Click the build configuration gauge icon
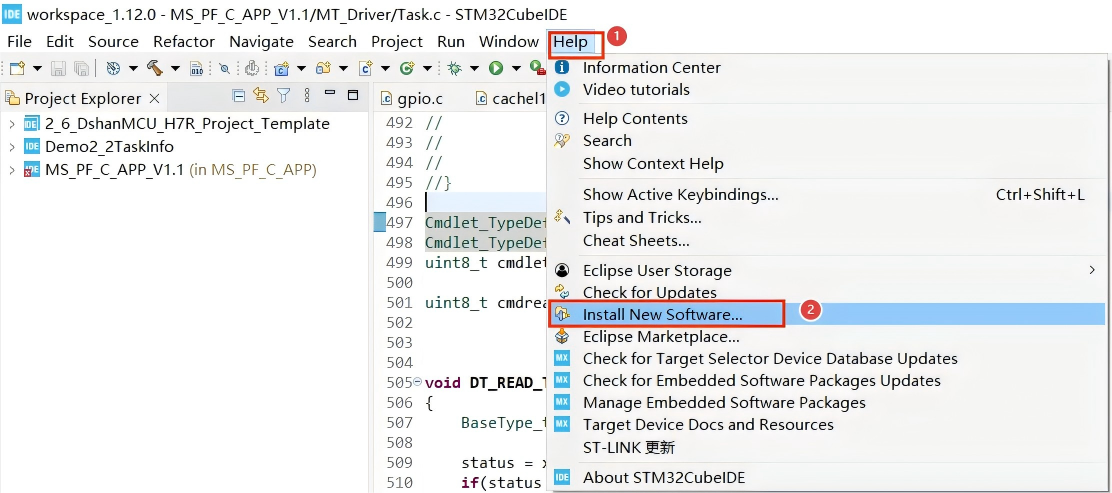This screenshot has width=1112, height=493. tap(113, 68)
